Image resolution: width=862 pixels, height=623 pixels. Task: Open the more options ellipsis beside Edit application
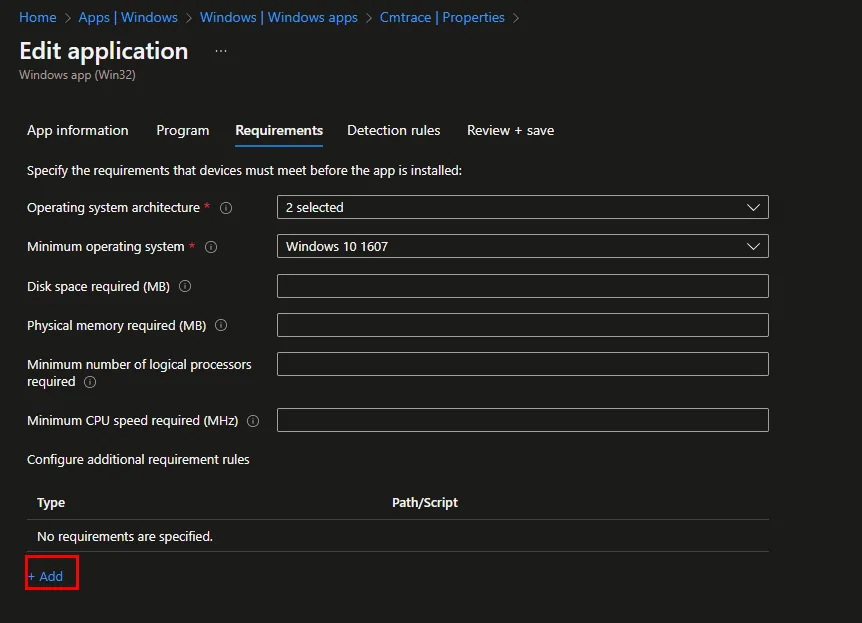coord(221,51)
